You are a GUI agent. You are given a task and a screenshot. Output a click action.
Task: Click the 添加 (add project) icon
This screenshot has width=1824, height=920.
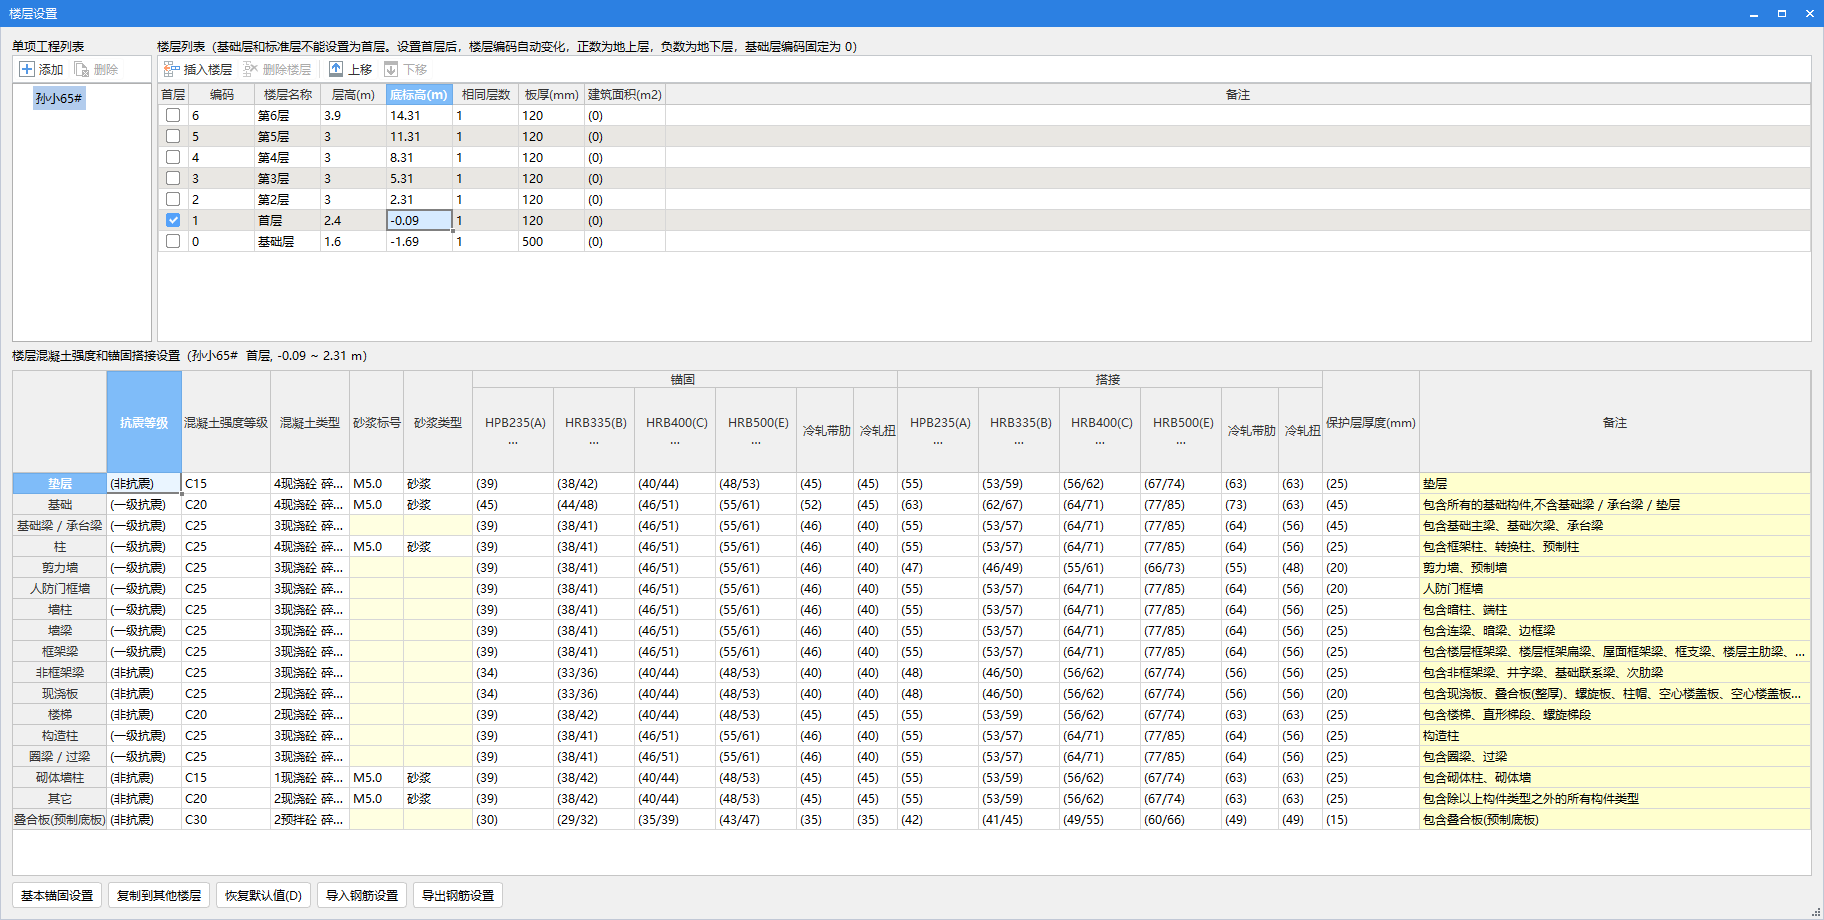27,69
